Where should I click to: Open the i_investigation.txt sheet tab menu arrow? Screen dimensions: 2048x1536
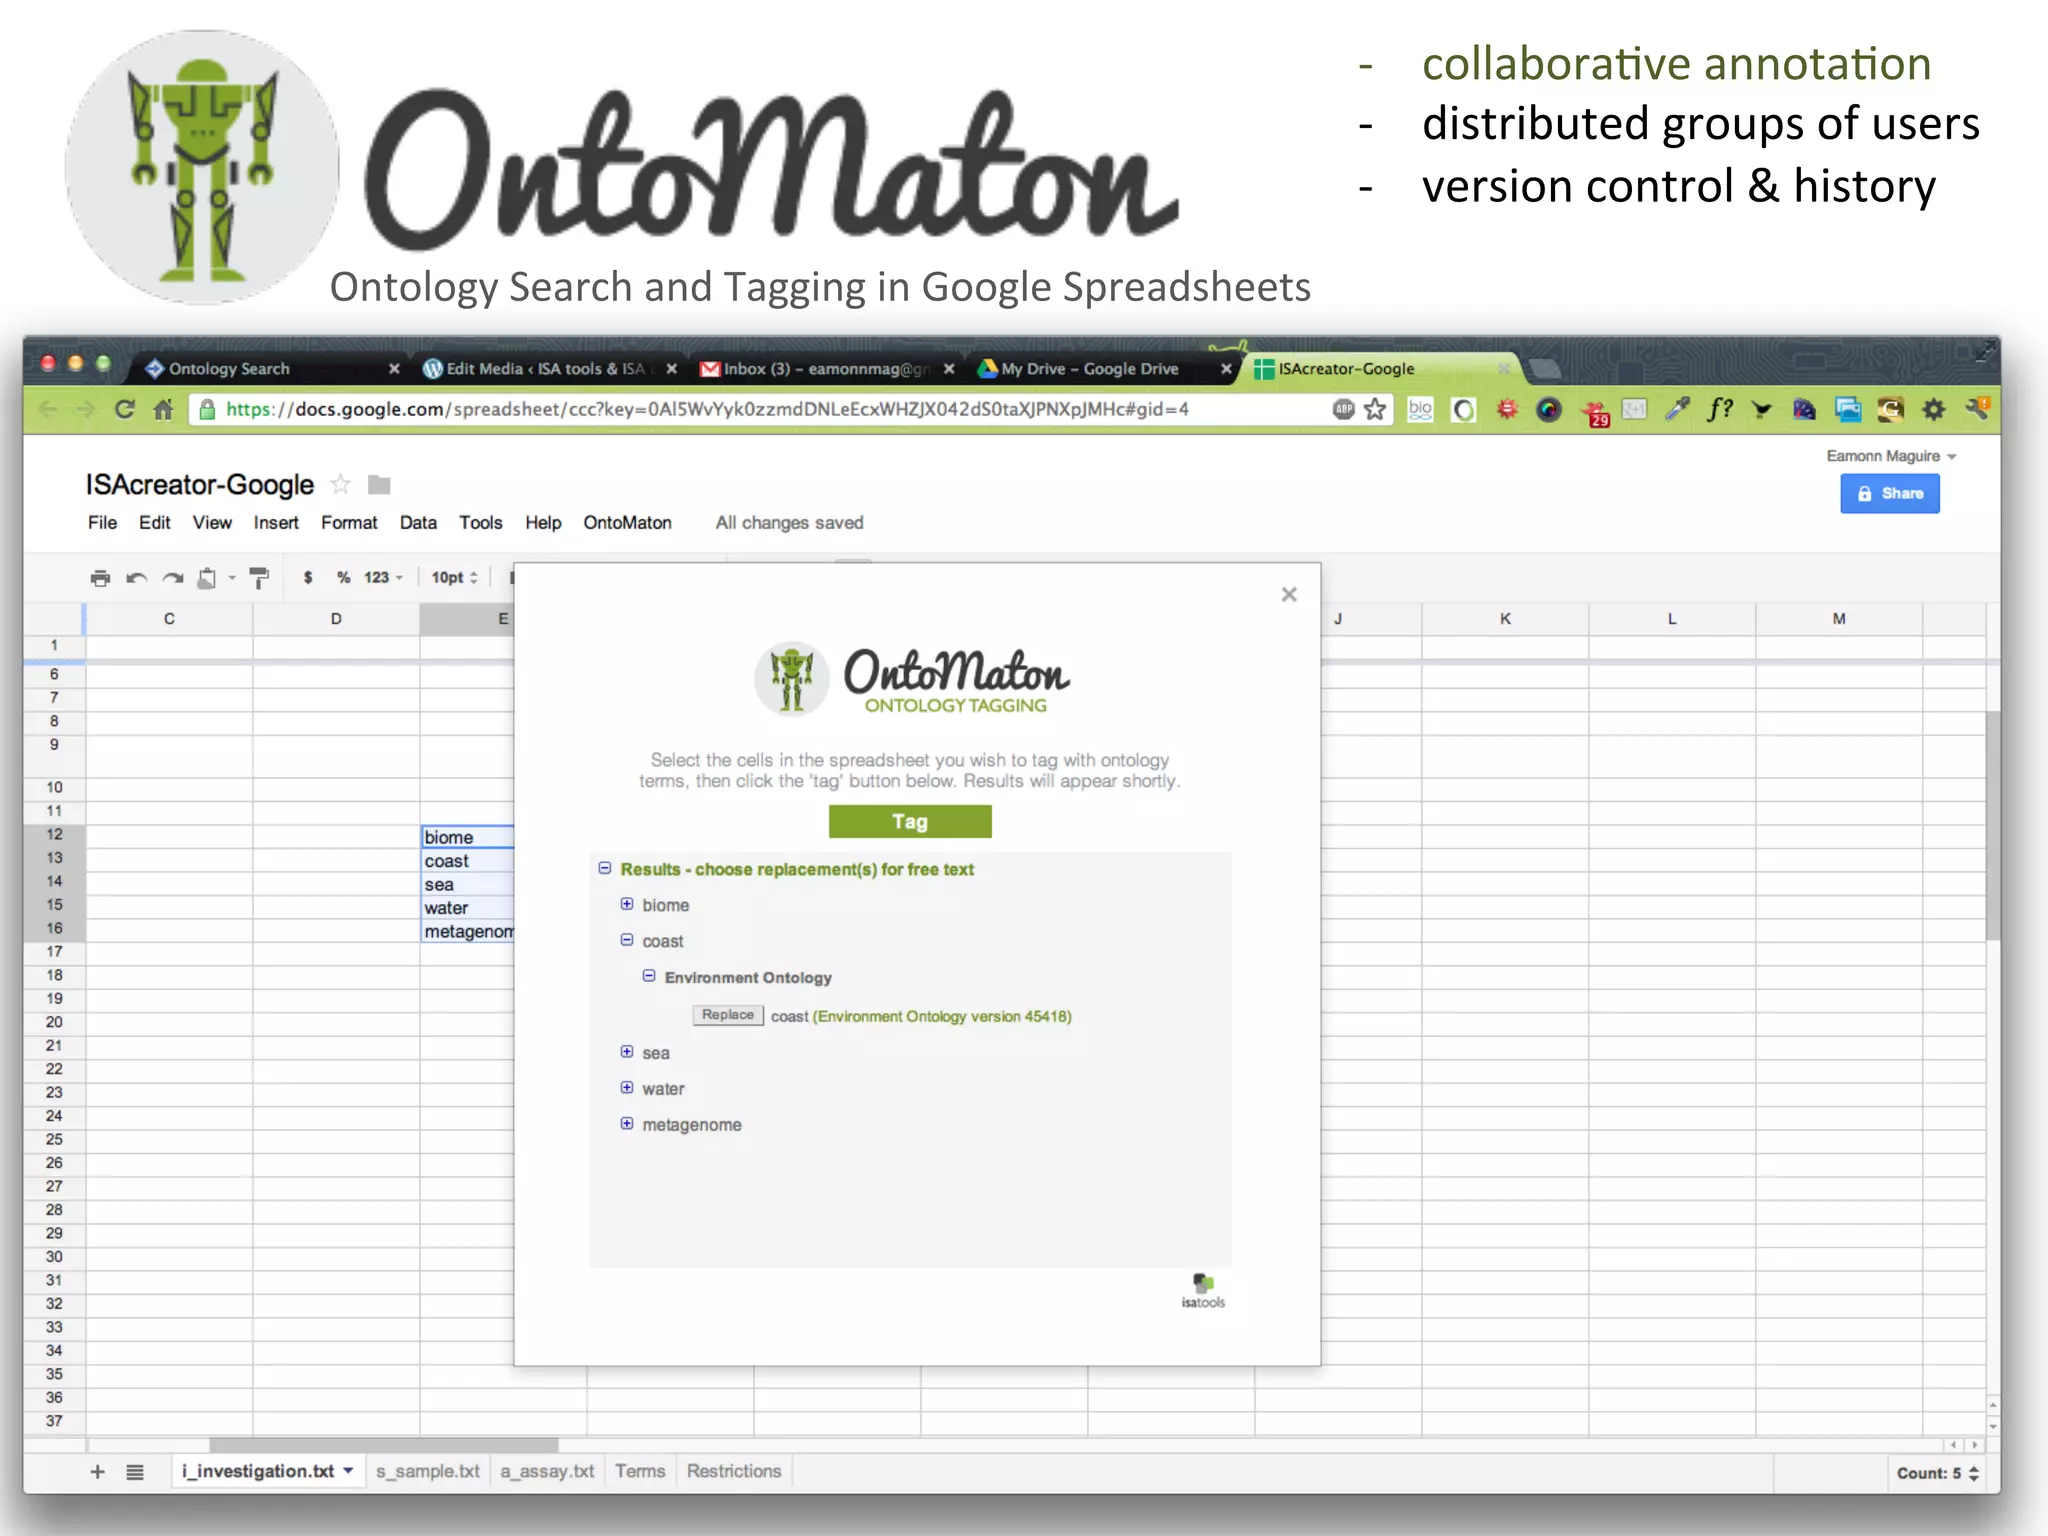(348, 1471)
